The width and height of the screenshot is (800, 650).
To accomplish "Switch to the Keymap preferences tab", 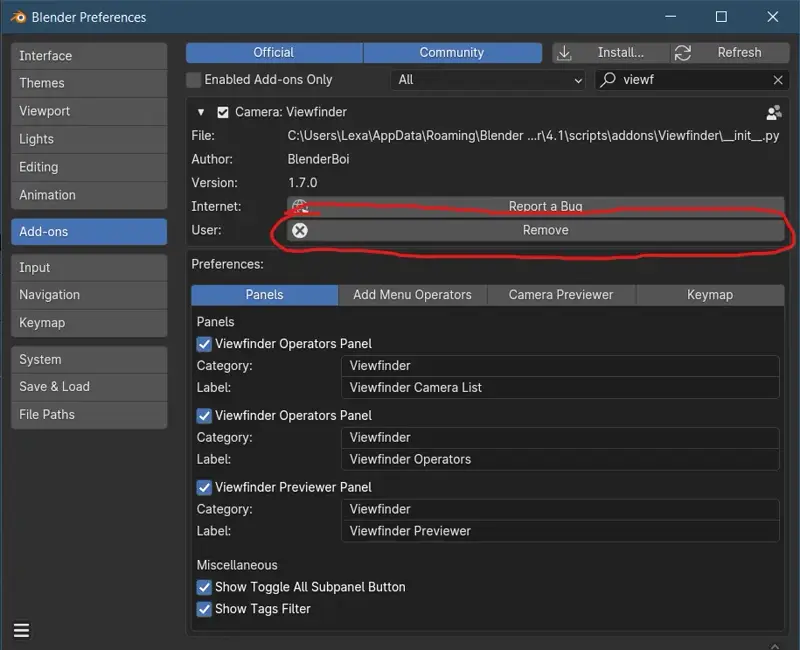I will click(x=710, y=295).
